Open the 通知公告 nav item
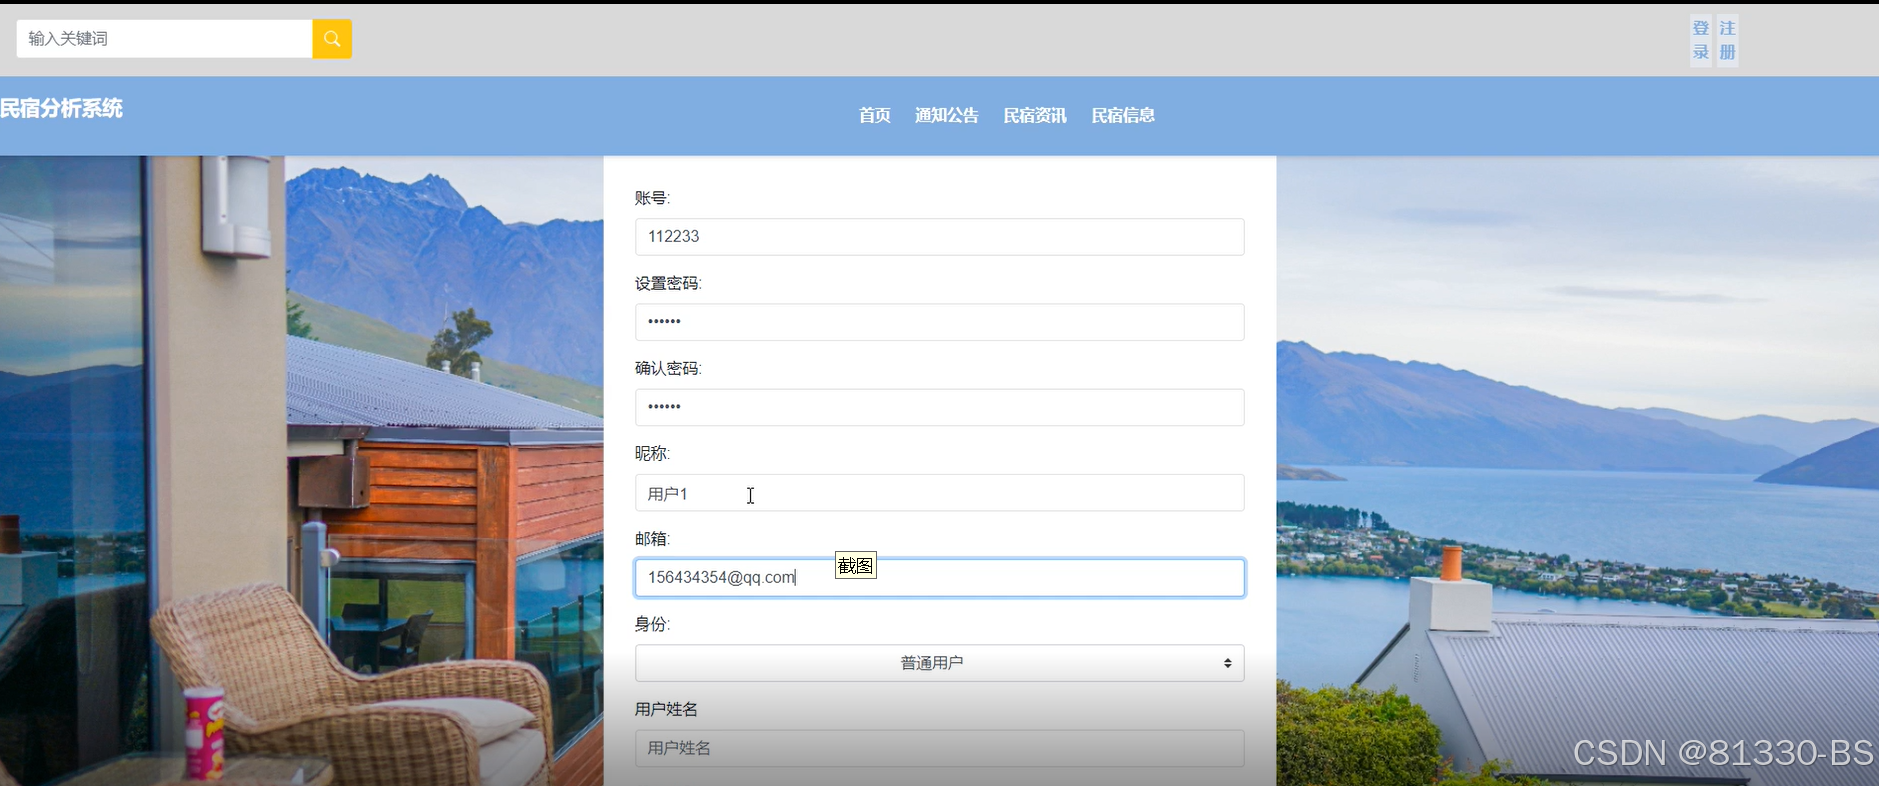 click(947, 116)
